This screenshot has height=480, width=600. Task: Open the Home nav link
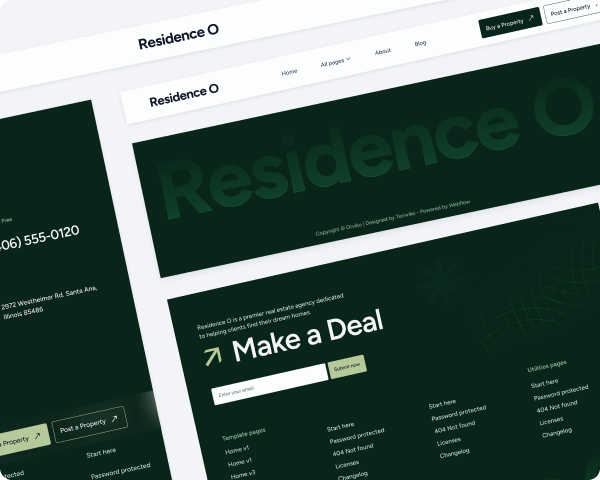pyautogui.click(x=289, y=72)
